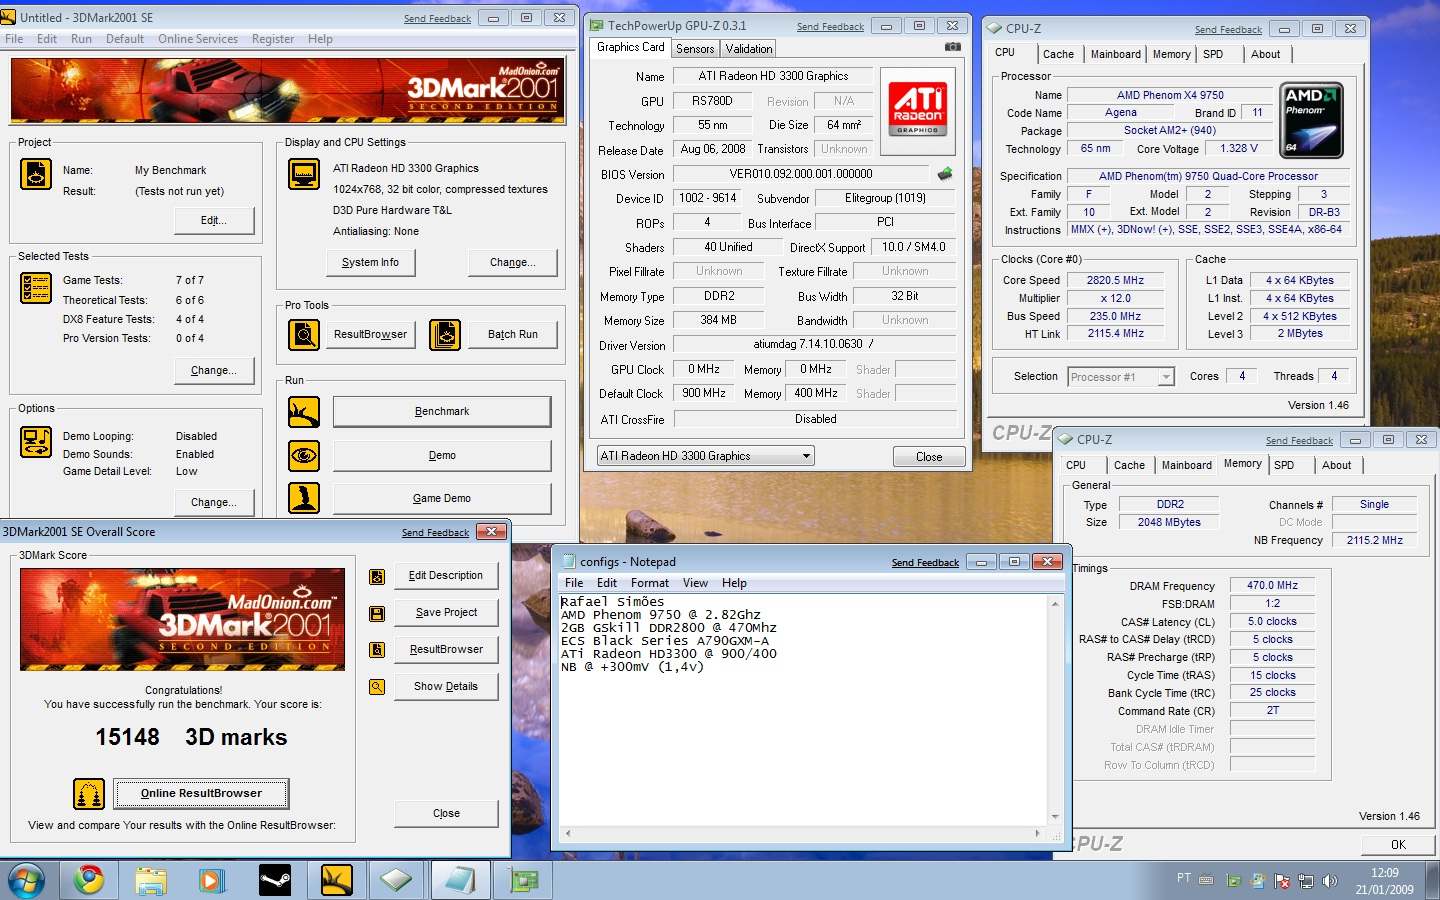
Task: Click Save Project button in Overall Score
Action: (446, 613)
